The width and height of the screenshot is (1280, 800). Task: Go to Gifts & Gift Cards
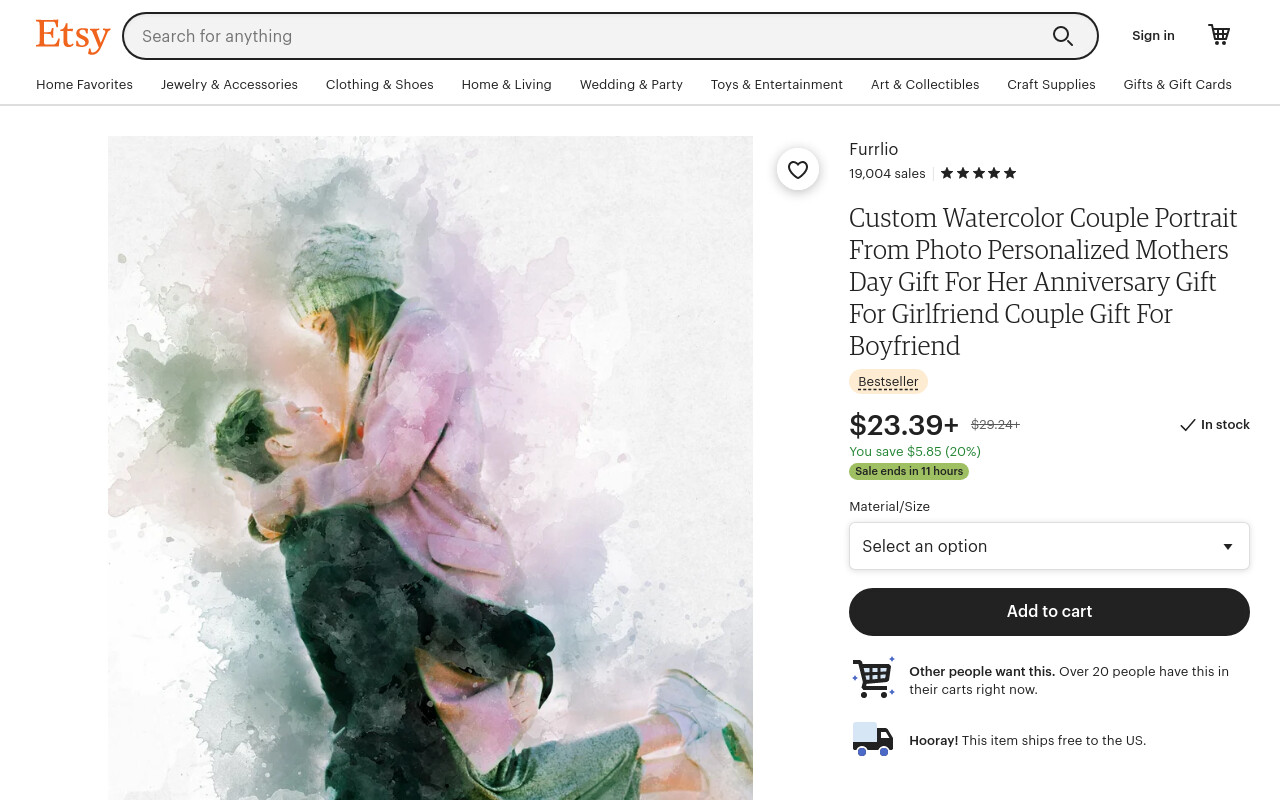(x=1177, y=85)
